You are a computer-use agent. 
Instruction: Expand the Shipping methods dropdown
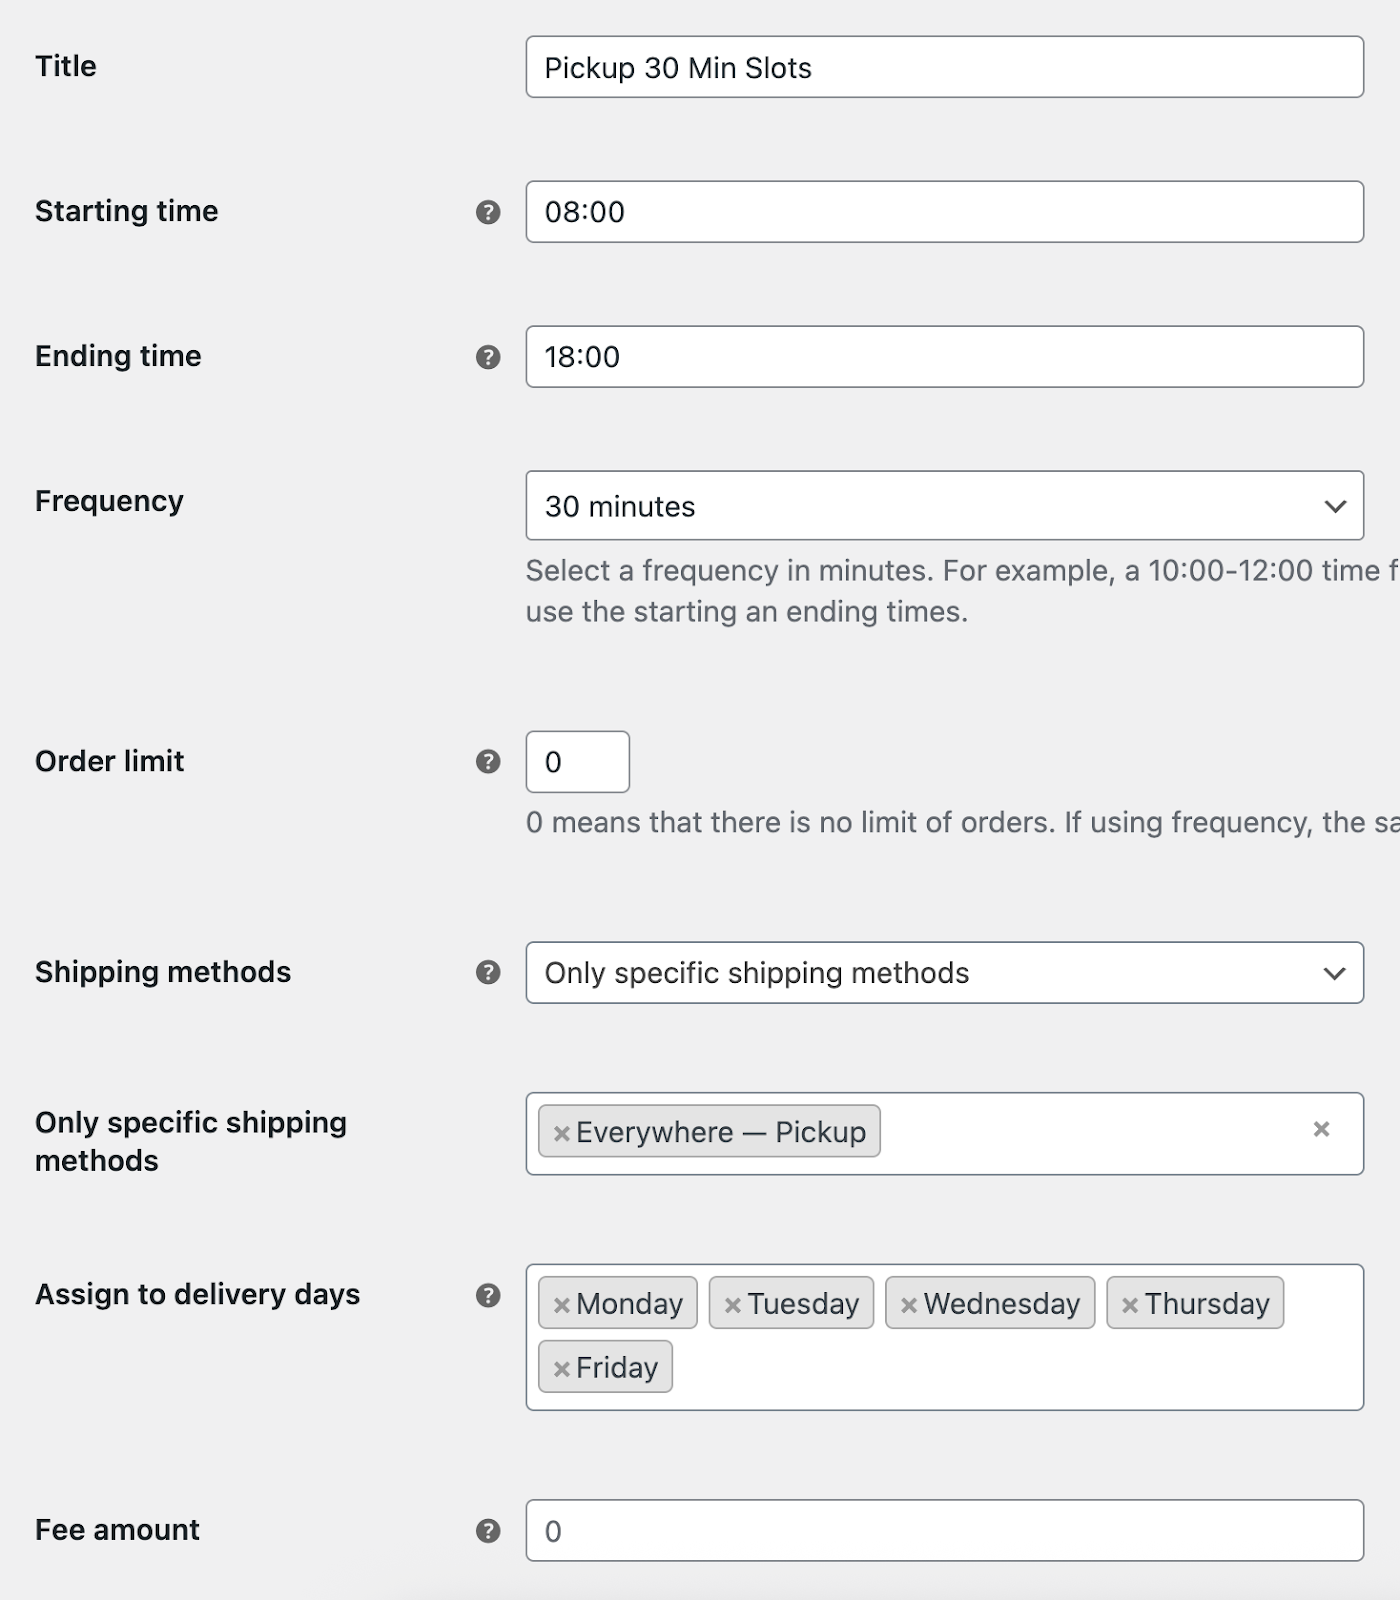click(x=944, y=973)
